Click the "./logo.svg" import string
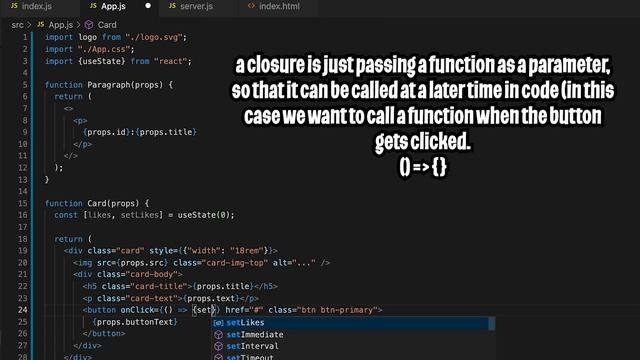Image resolution: width=640 pixels, height=360 pixels. click(153, 37)
